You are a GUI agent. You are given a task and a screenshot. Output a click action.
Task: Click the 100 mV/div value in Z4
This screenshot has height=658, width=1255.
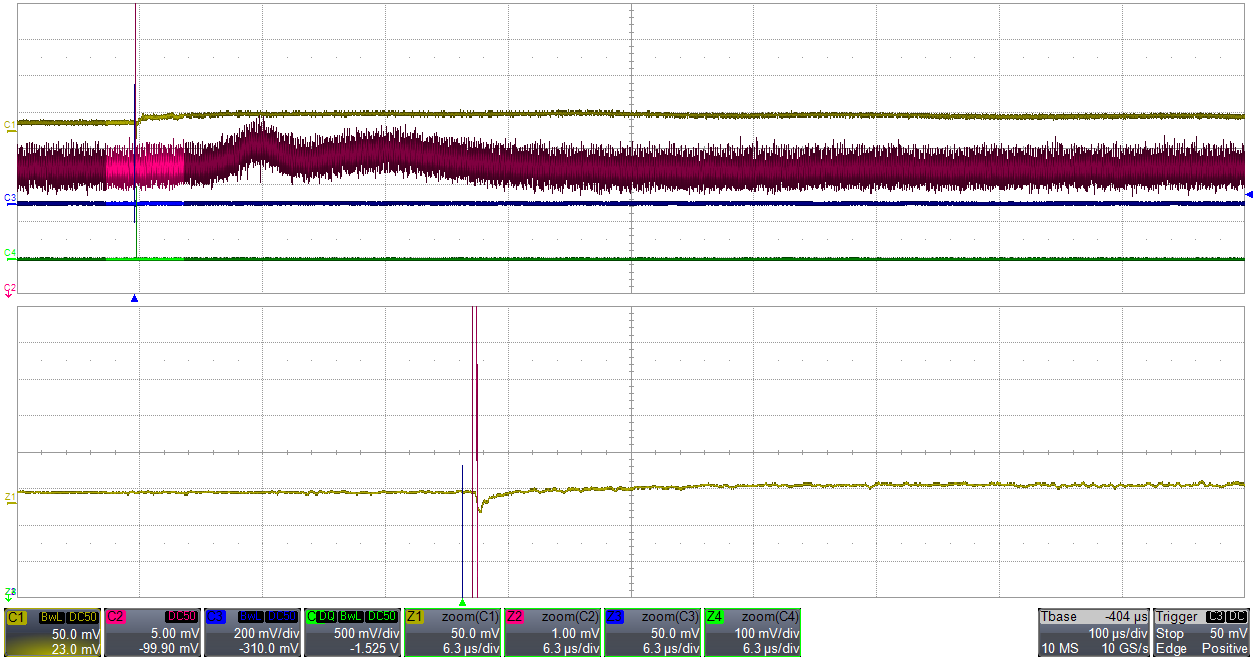[768, 634]
